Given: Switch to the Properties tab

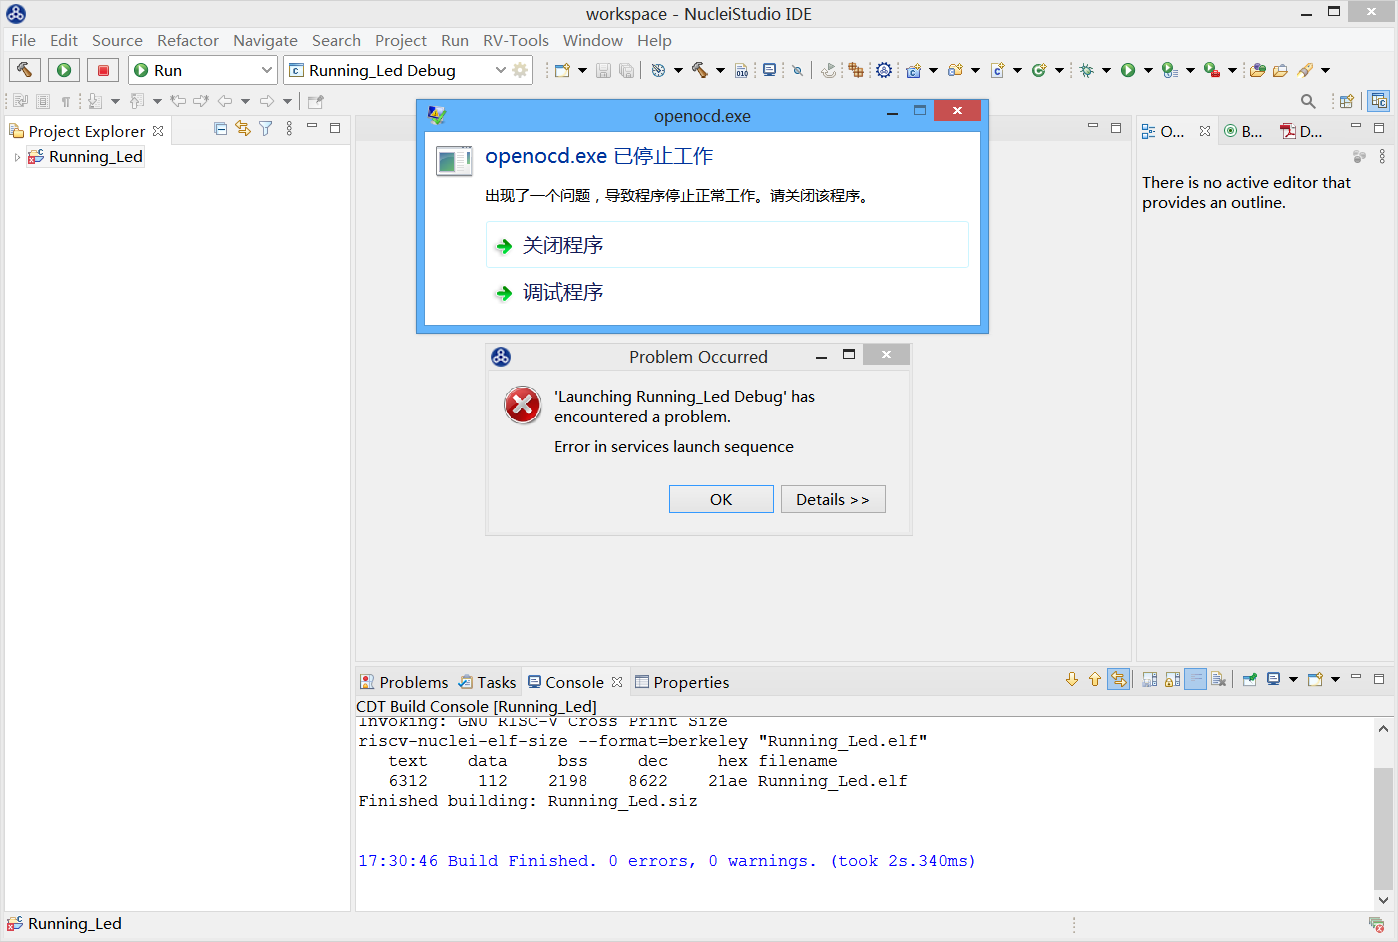Looking at the screenshot, I should [682, 682].
